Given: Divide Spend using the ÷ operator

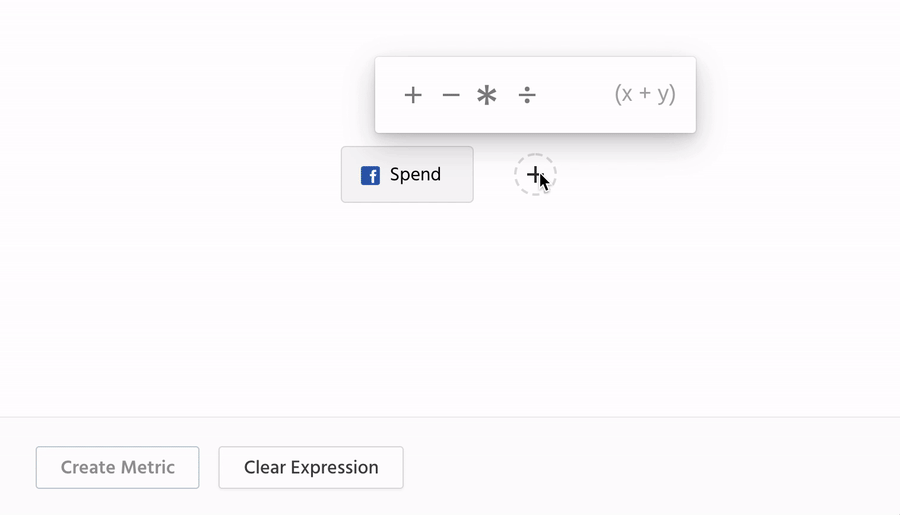Looking at the screenshot, I should point(527,95).
